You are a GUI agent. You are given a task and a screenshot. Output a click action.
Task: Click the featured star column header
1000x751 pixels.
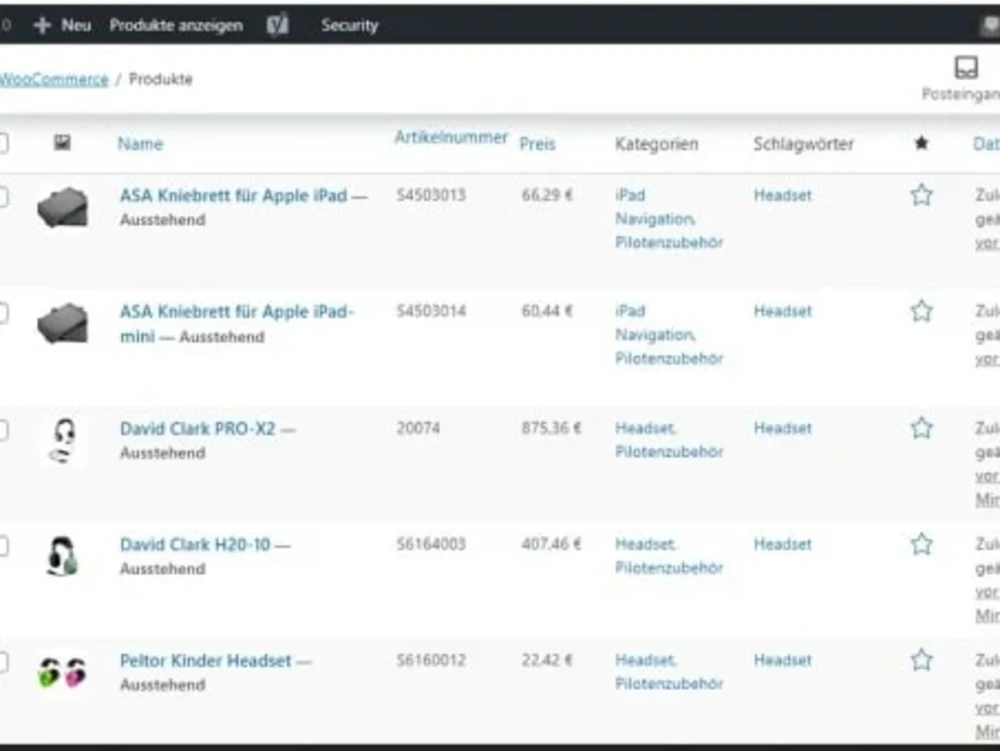(x=921, y=143)
